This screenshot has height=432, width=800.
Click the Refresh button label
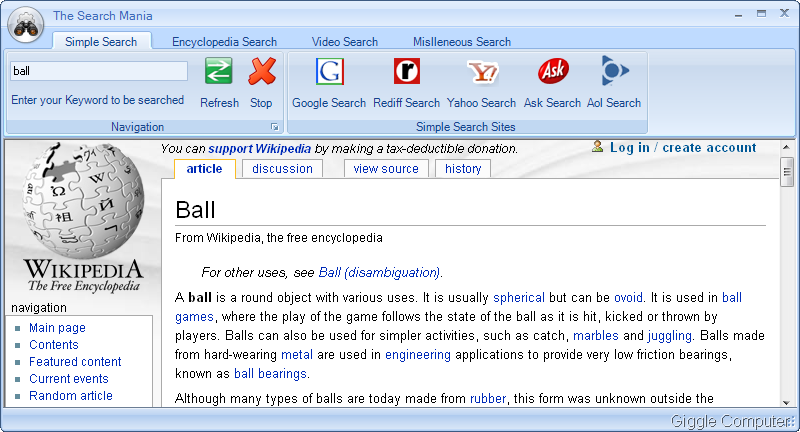pos(219,103)
